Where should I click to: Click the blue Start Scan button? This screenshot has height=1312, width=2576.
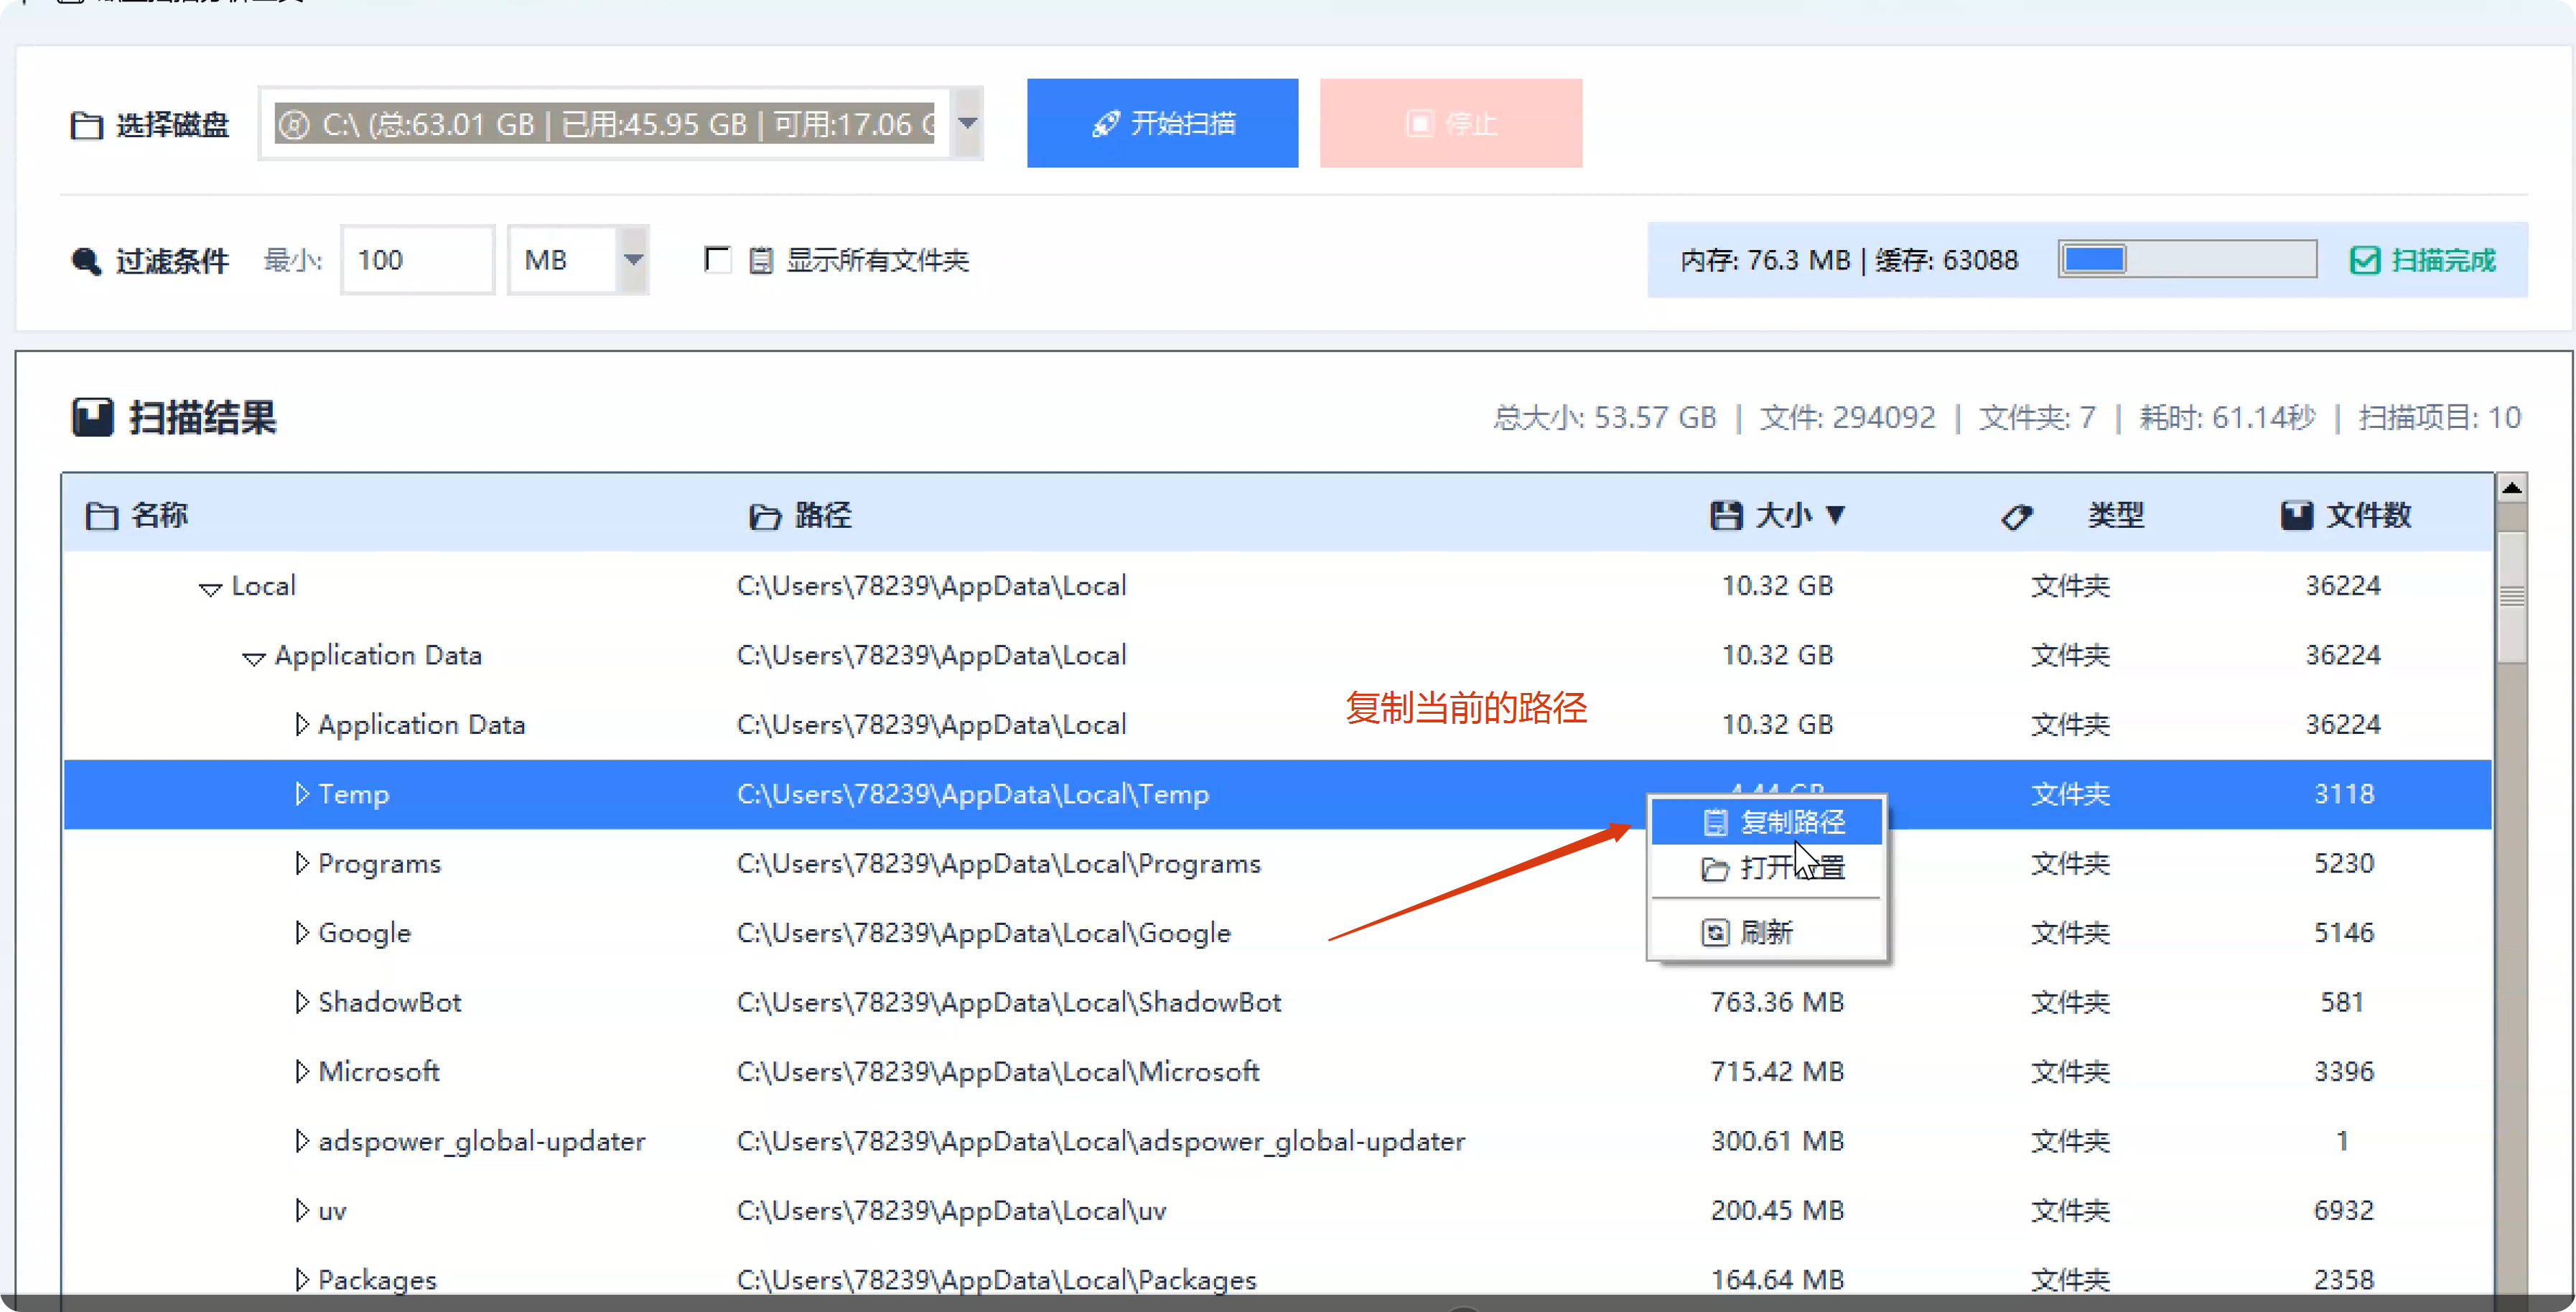pyautogui.click(x=1162, y=123)
